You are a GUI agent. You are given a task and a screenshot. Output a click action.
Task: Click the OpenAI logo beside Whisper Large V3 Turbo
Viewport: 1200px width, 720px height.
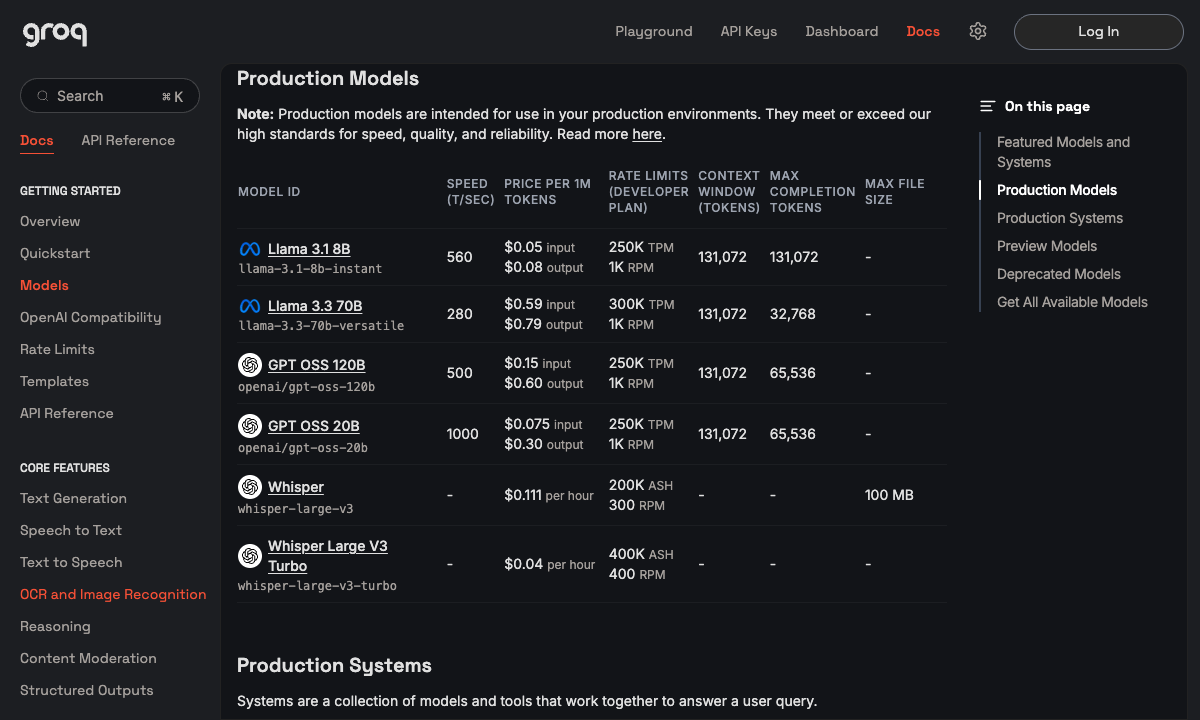click(x=250, y=556)
